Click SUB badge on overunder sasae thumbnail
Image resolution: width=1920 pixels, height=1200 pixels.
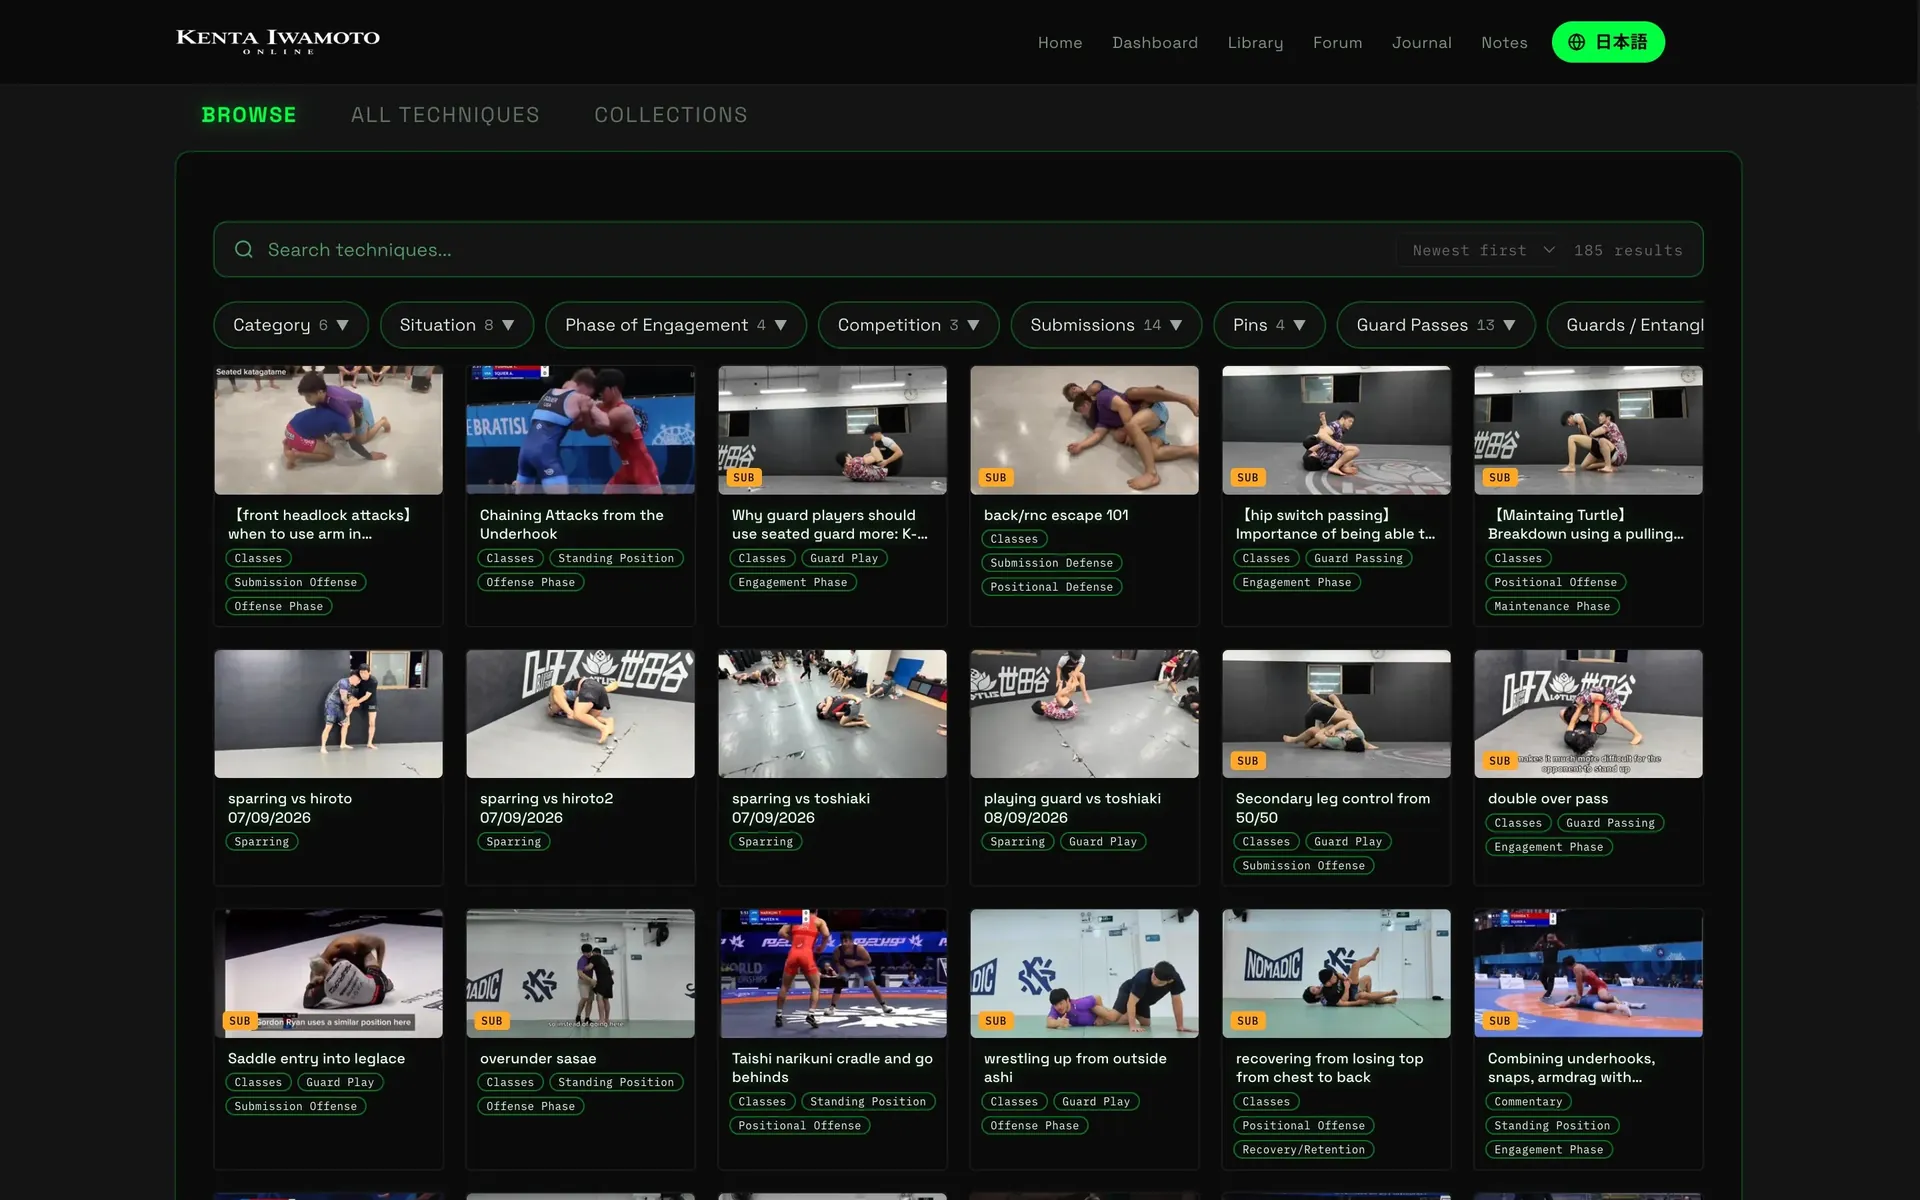[491, 1021]
